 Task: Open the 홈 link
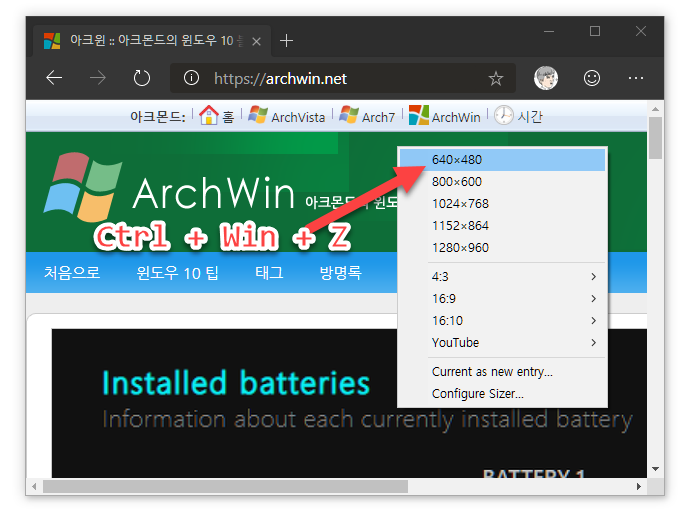click(228, 117)
